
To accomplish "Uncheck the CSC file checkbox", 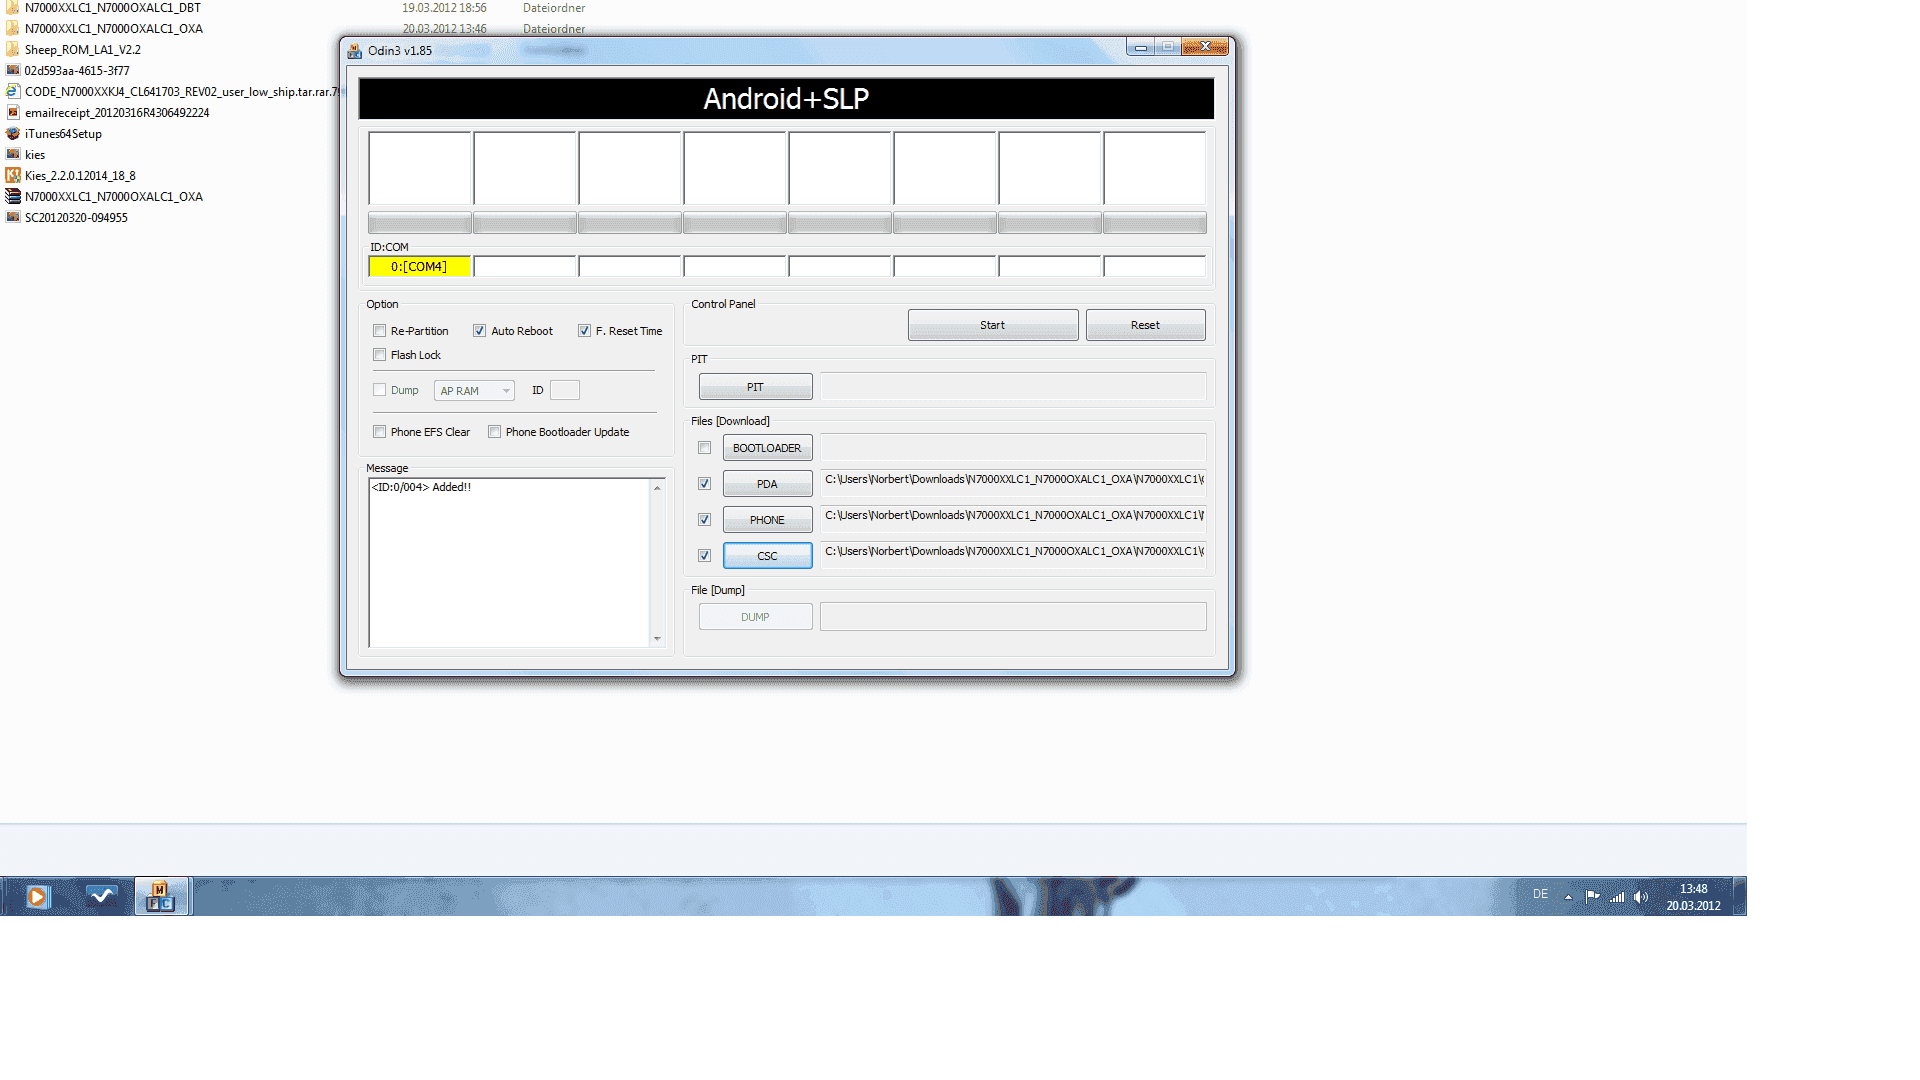I will pyautogui.click(x=705, y=556).
